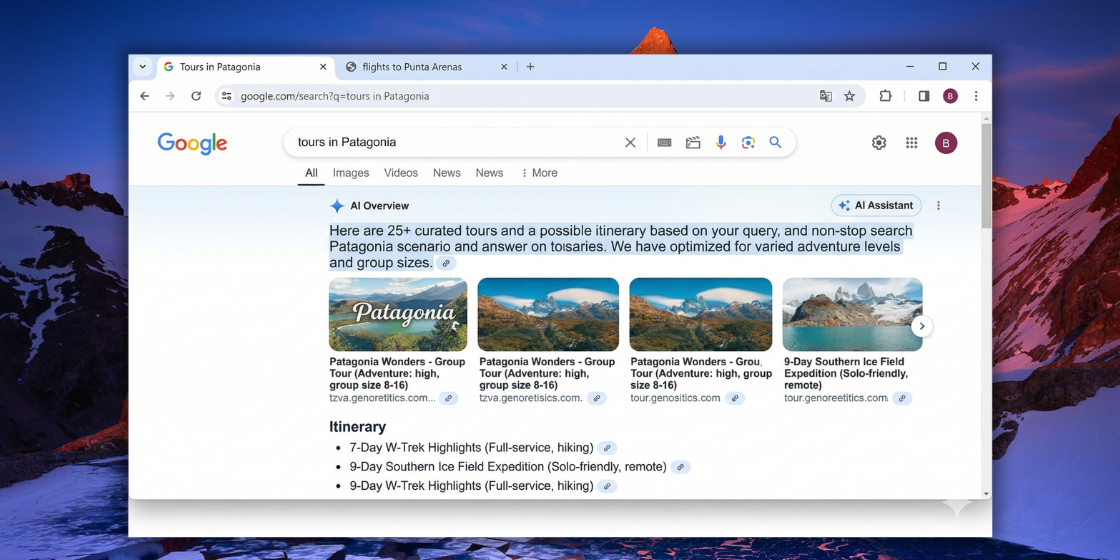Visit tour.genositics.com source link
This screenshot has height=560, width=1120.
675,398
